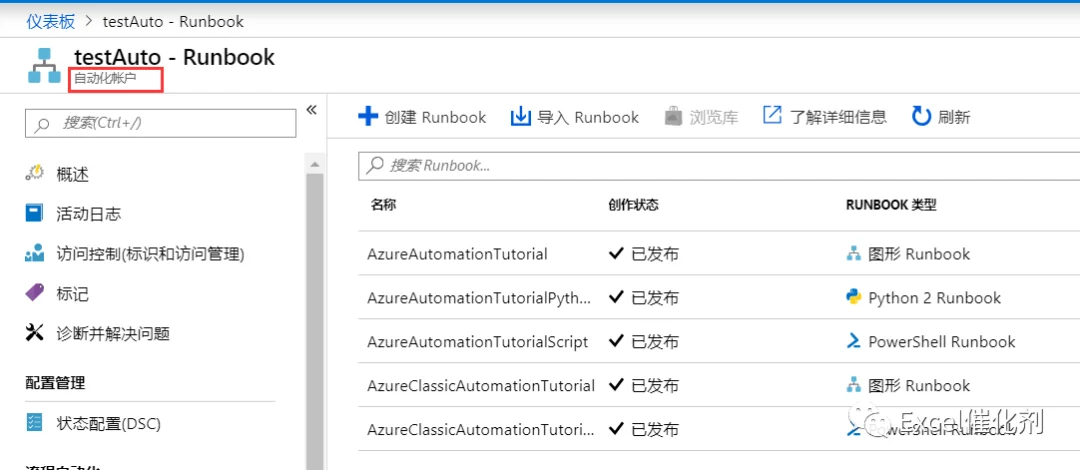This screenshot has width=1080, height=470.
Task: Open 概述 in the sidebar menu
Action: point(72,174)
